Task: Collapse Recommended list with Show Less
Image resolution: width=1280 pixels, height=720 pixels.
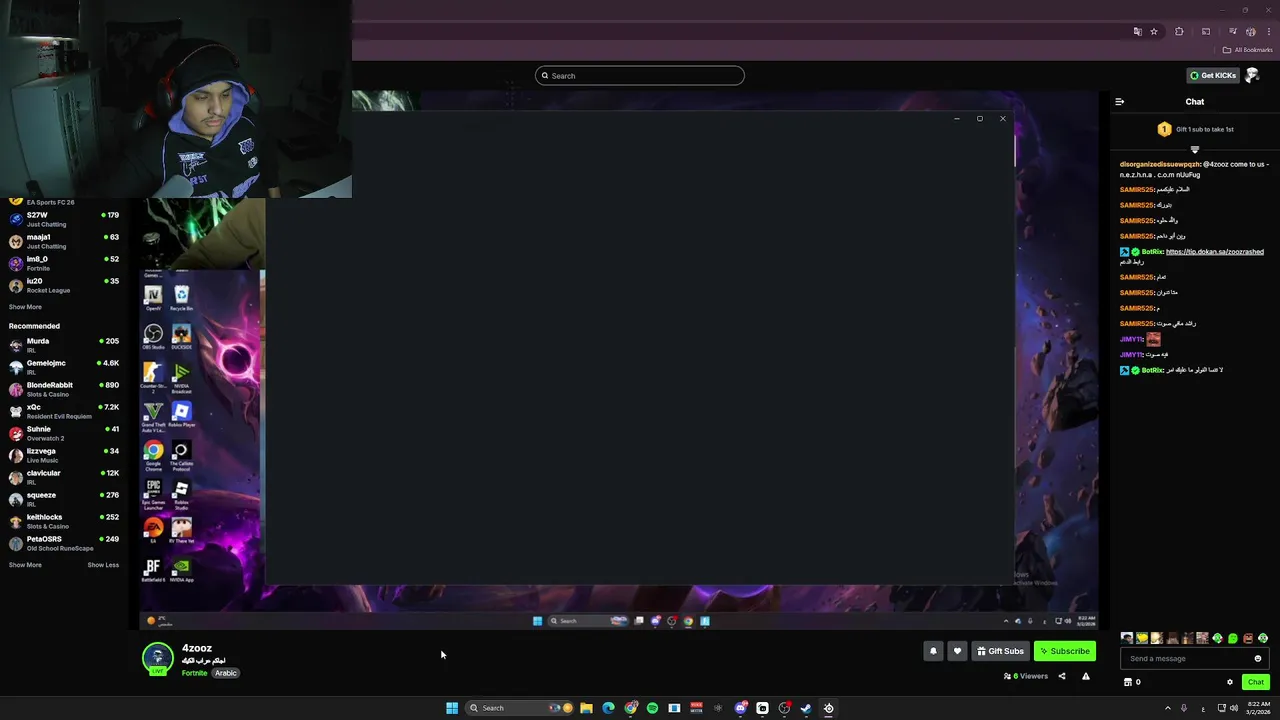Action: [x=103, y=565]
